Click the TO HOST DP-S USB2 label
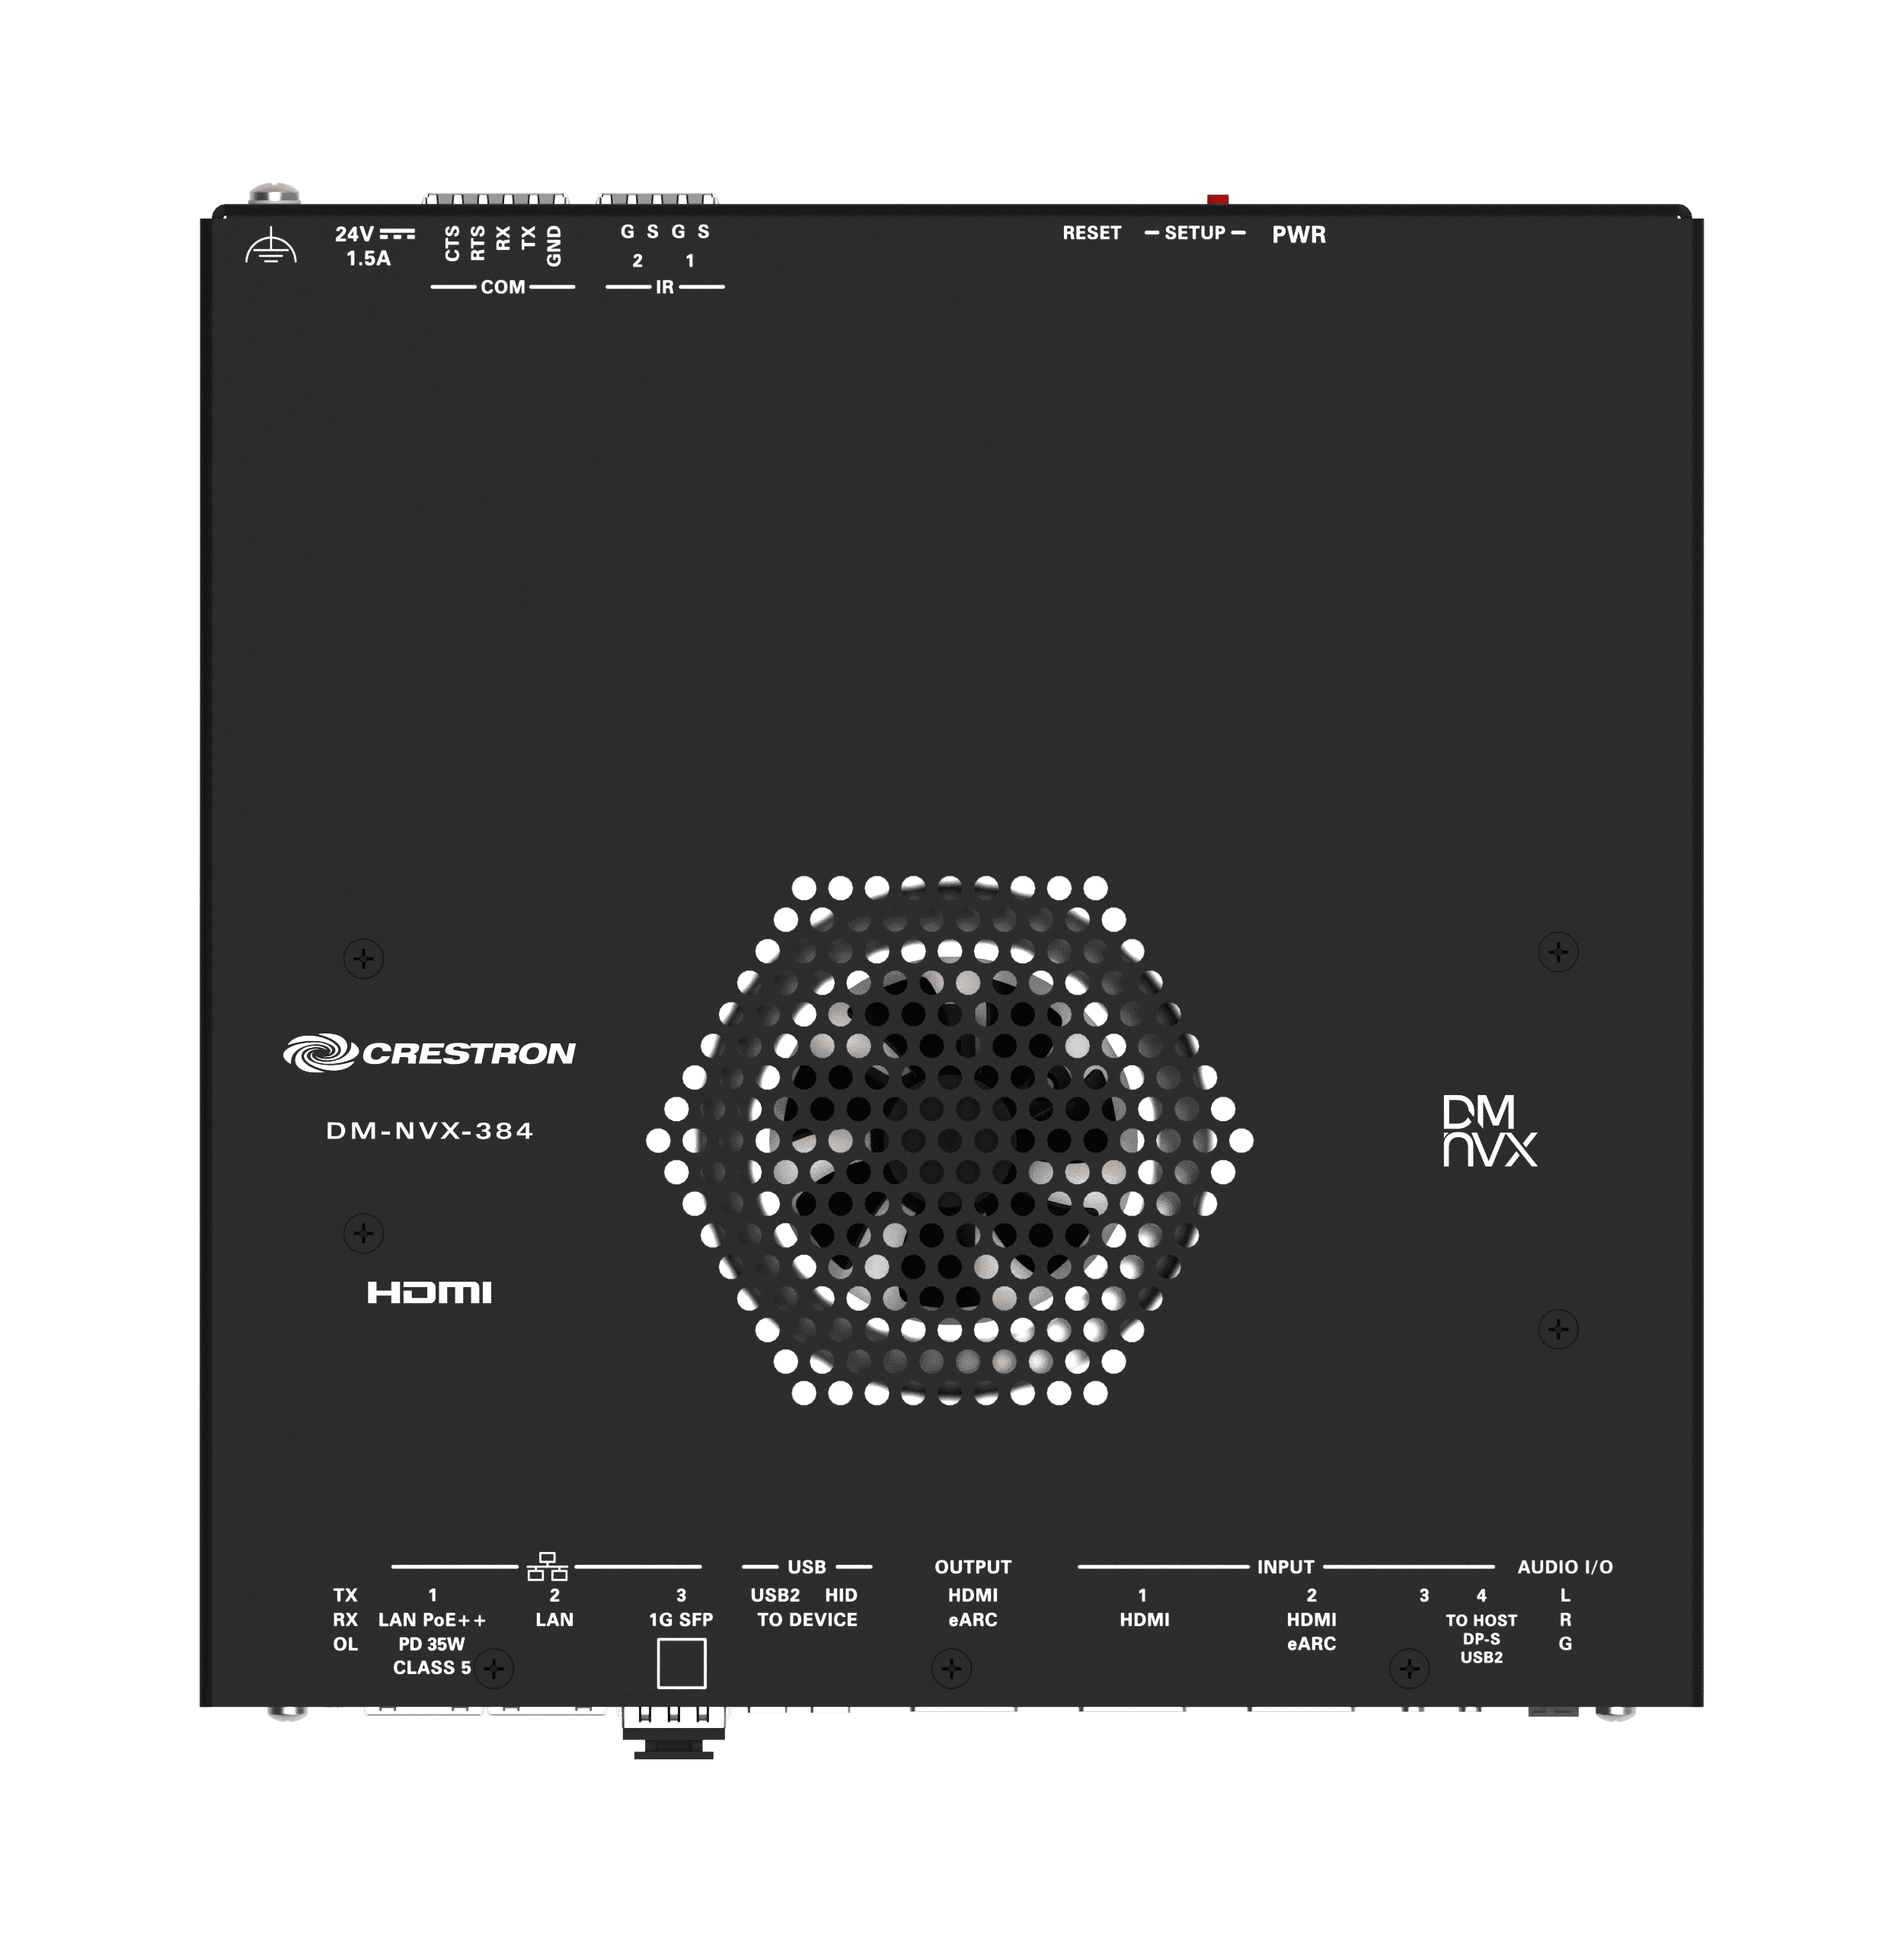 click(x=1481, y=1638)
